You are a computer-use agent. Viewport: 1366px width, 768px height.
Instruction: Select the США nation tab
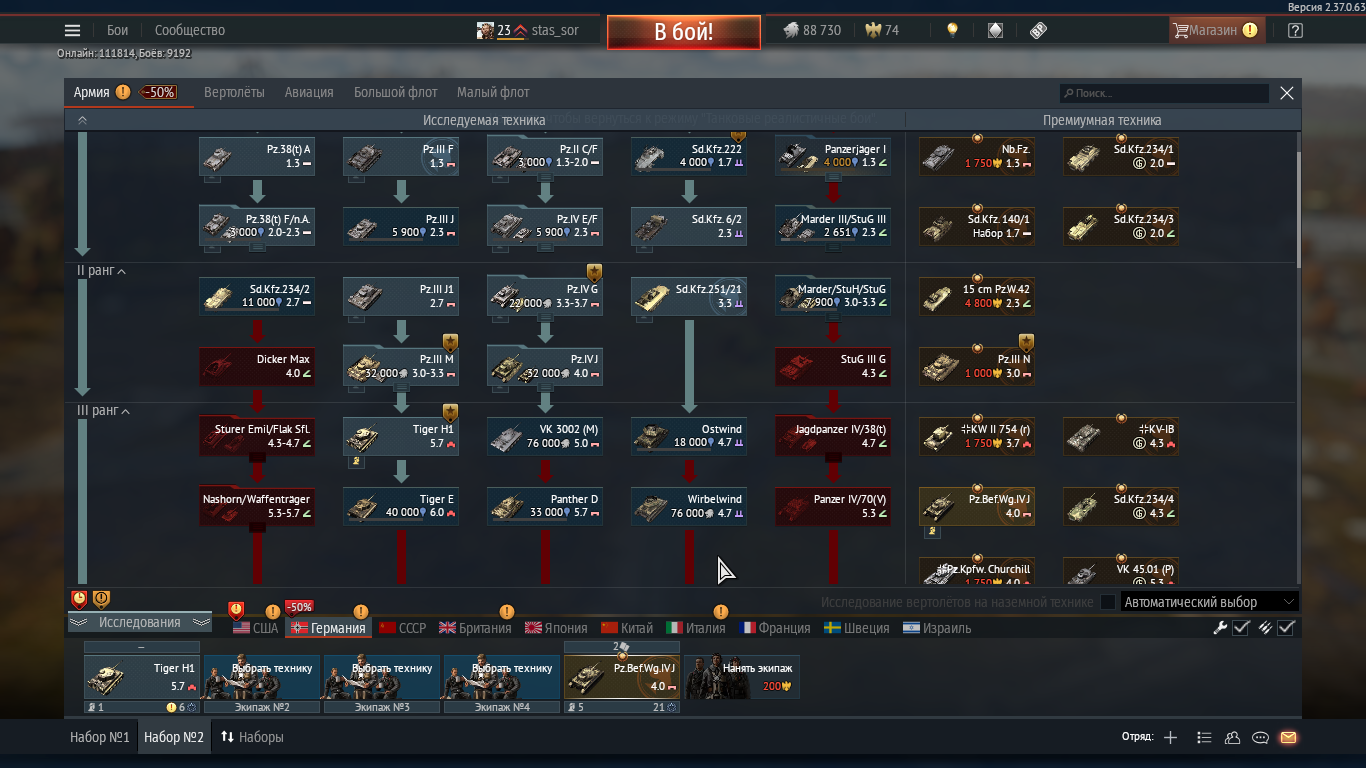coord(256,628)
